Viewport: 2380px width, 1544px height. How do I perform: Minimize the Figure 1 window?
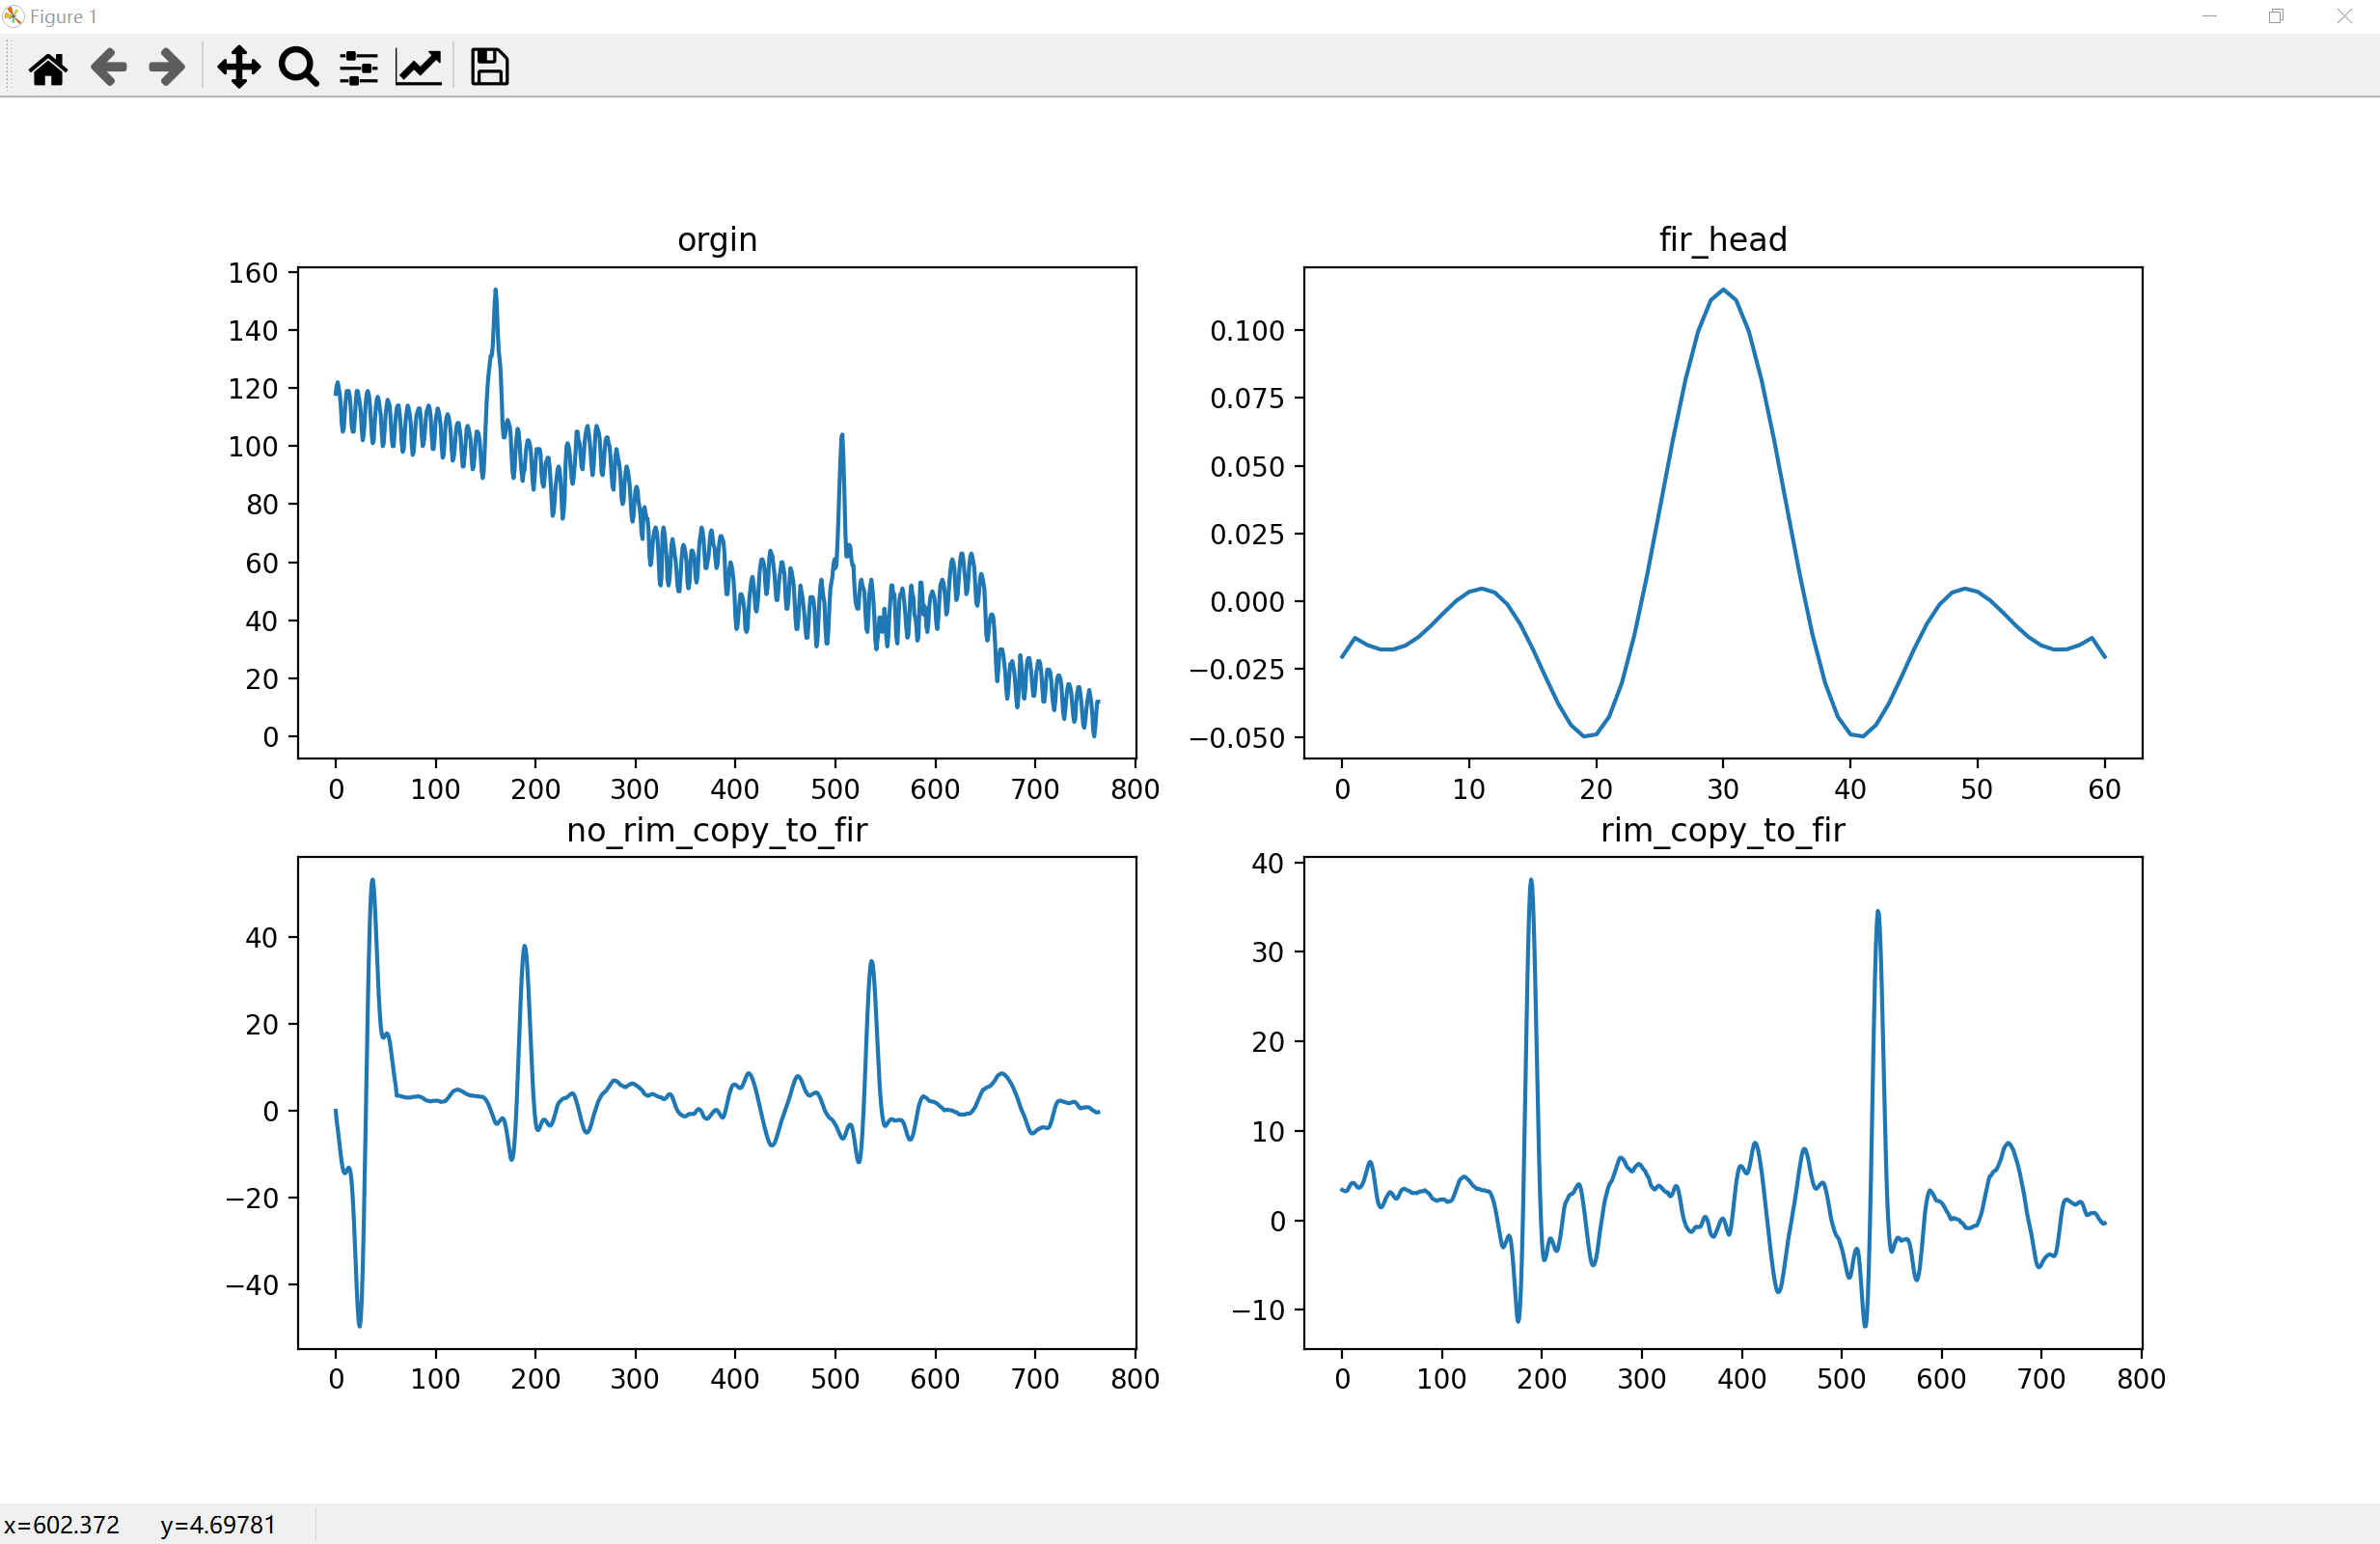coord(2209,16)
